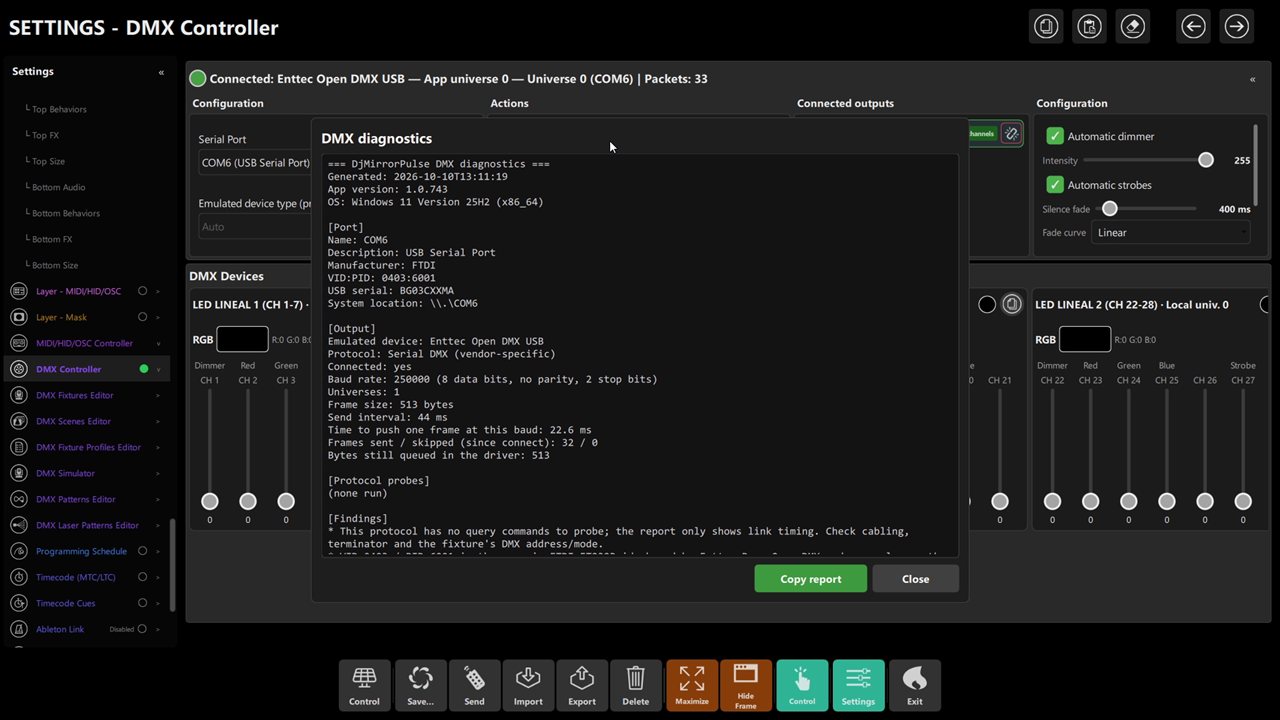Toggle the Layer - MIDI/HID/OSC radio circle

[142, 291]
